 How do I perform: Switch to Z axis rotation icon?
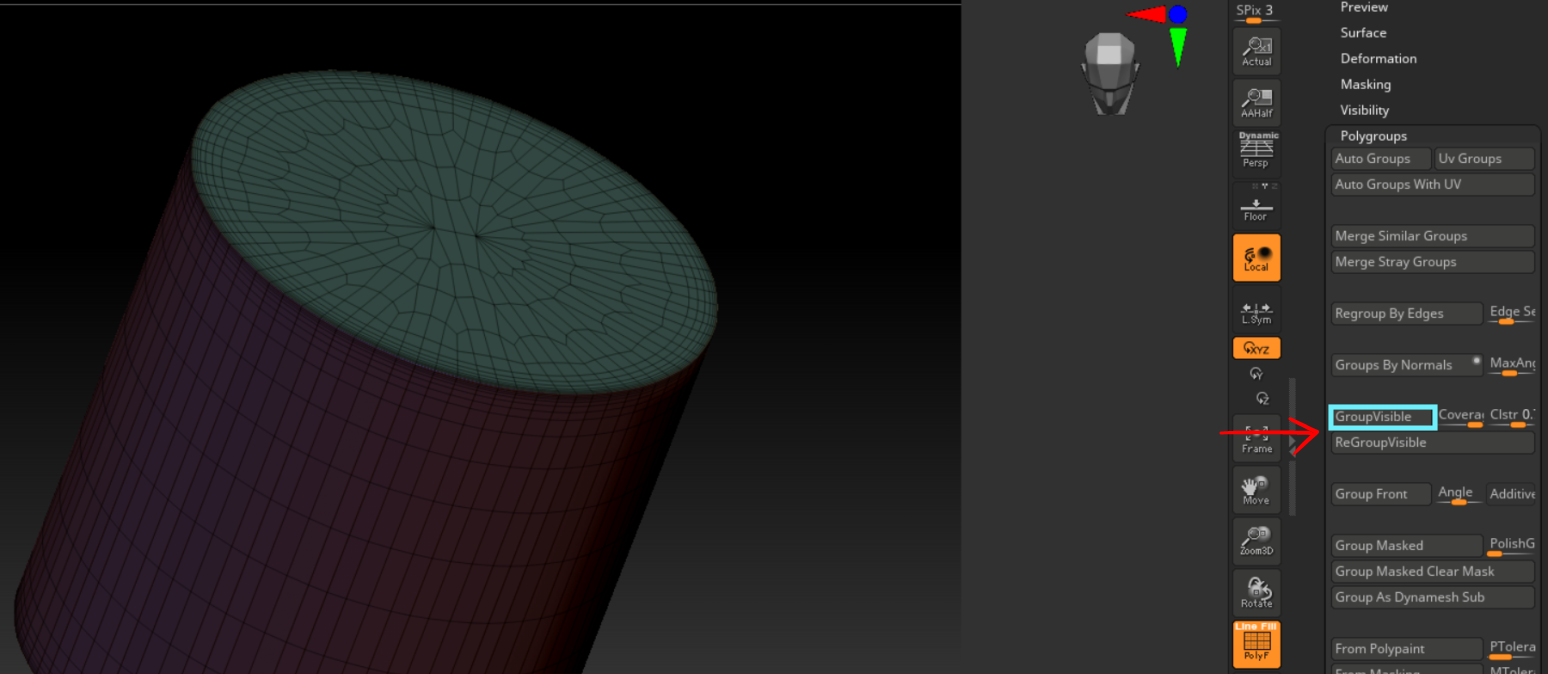(1262, 397)
